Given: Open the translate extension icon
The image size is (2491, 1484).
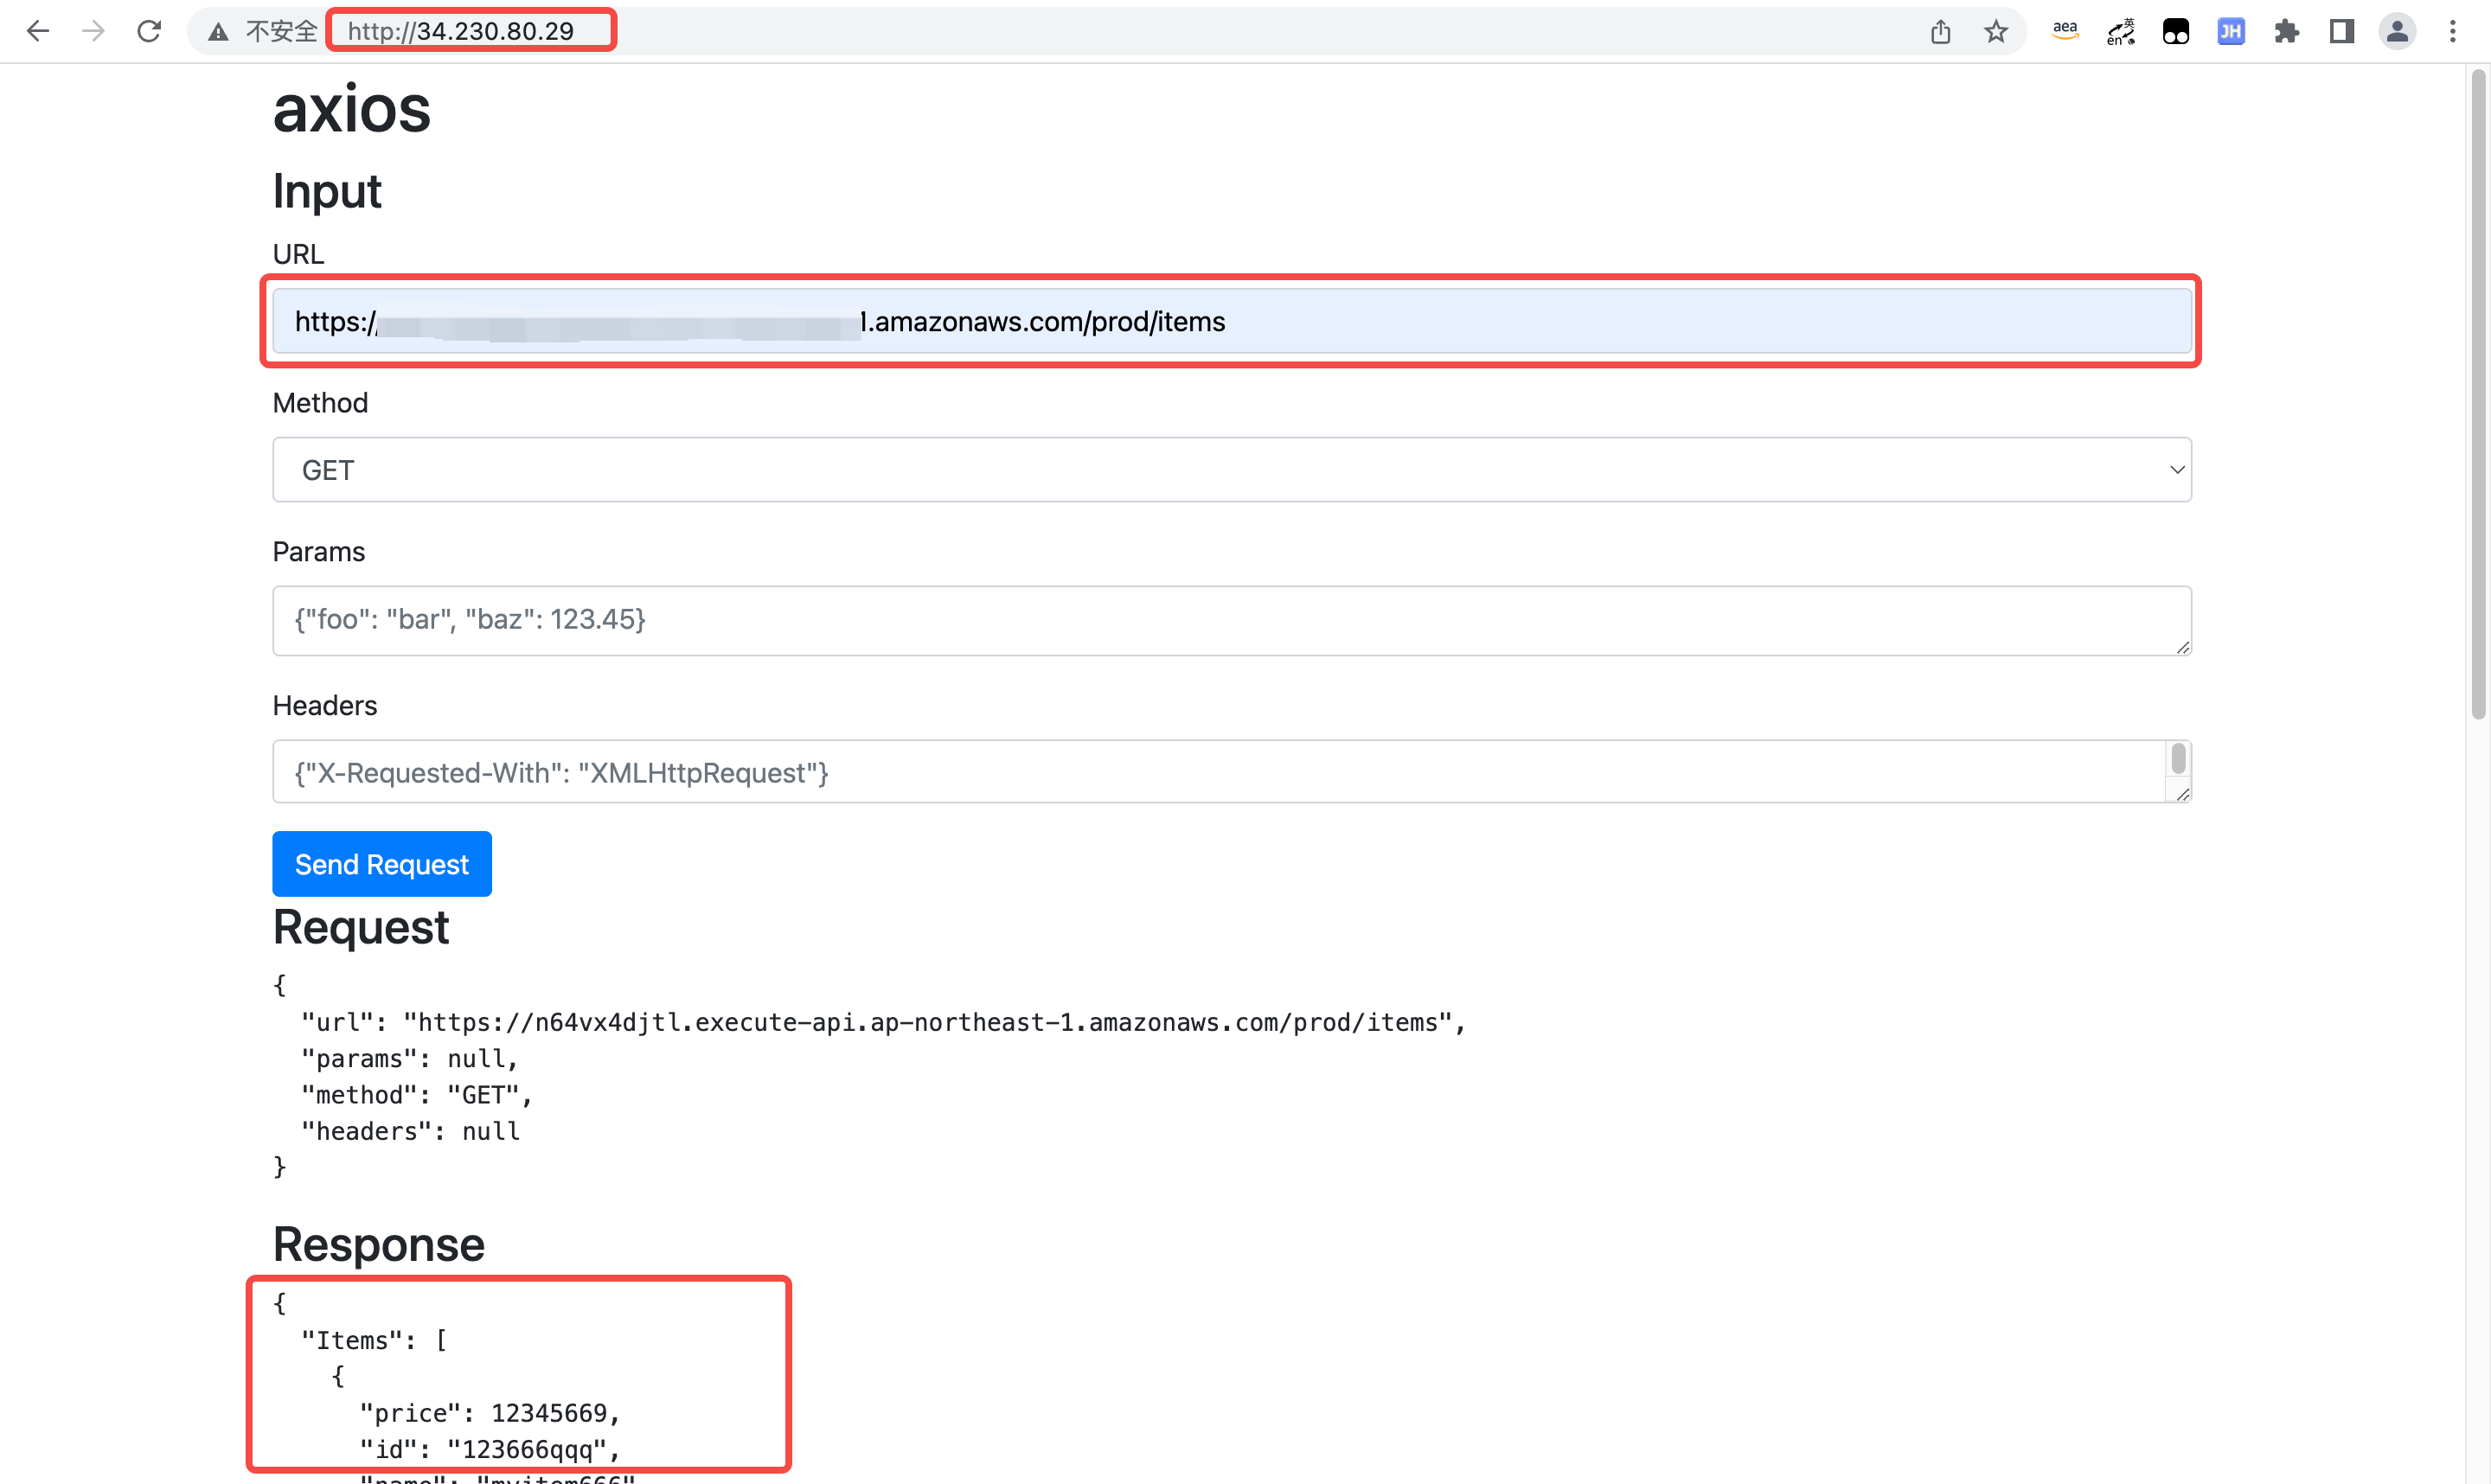Looking at the screenshot, I should click(2121, 31).
